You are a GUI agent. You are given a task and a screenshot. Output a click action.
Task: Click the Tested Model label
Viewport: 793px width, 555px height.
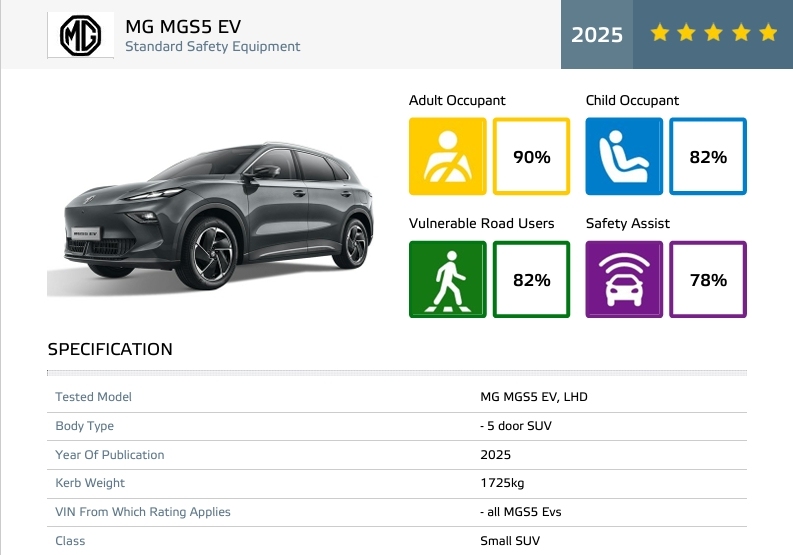(x=94, y=397)
